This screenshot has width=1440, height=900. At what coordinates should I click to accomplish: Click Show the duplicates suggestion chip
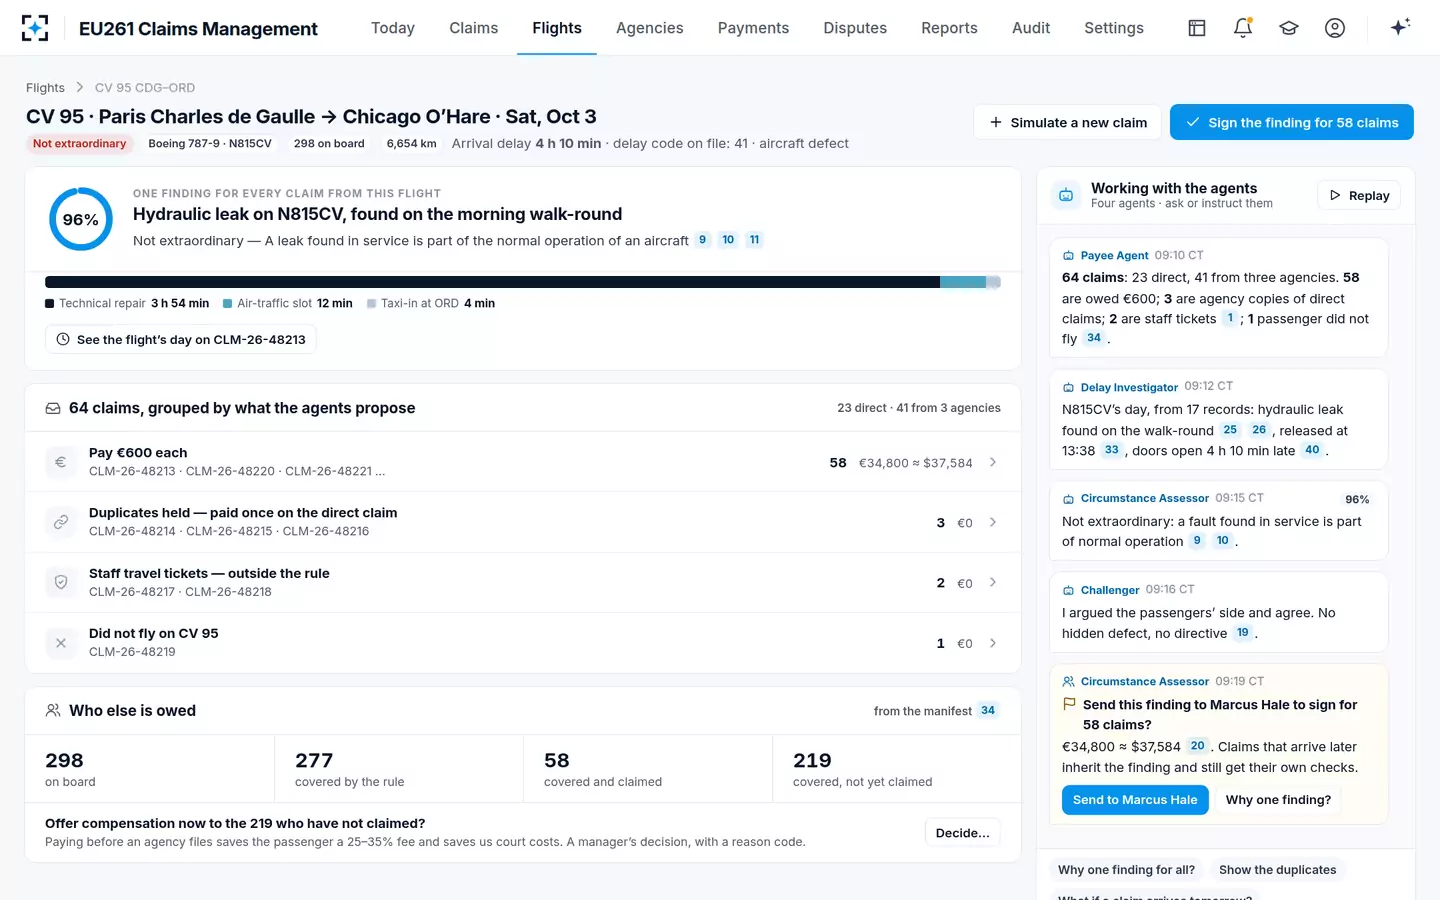pos(1277,870)
